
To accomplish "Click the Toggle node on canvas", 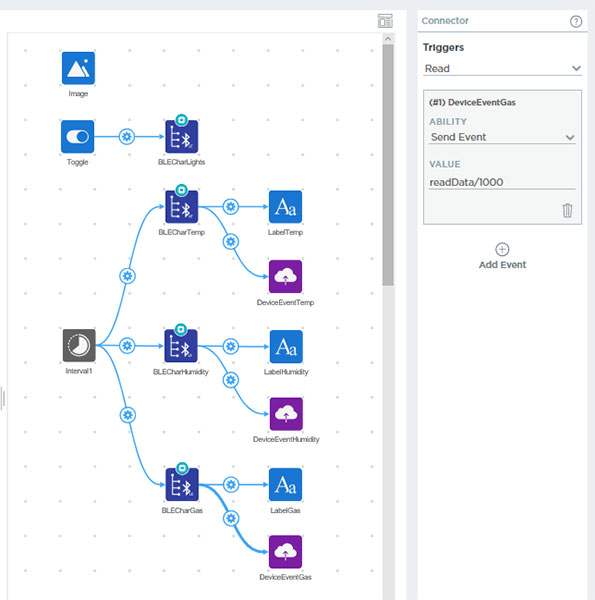I will tap(77, 137).
